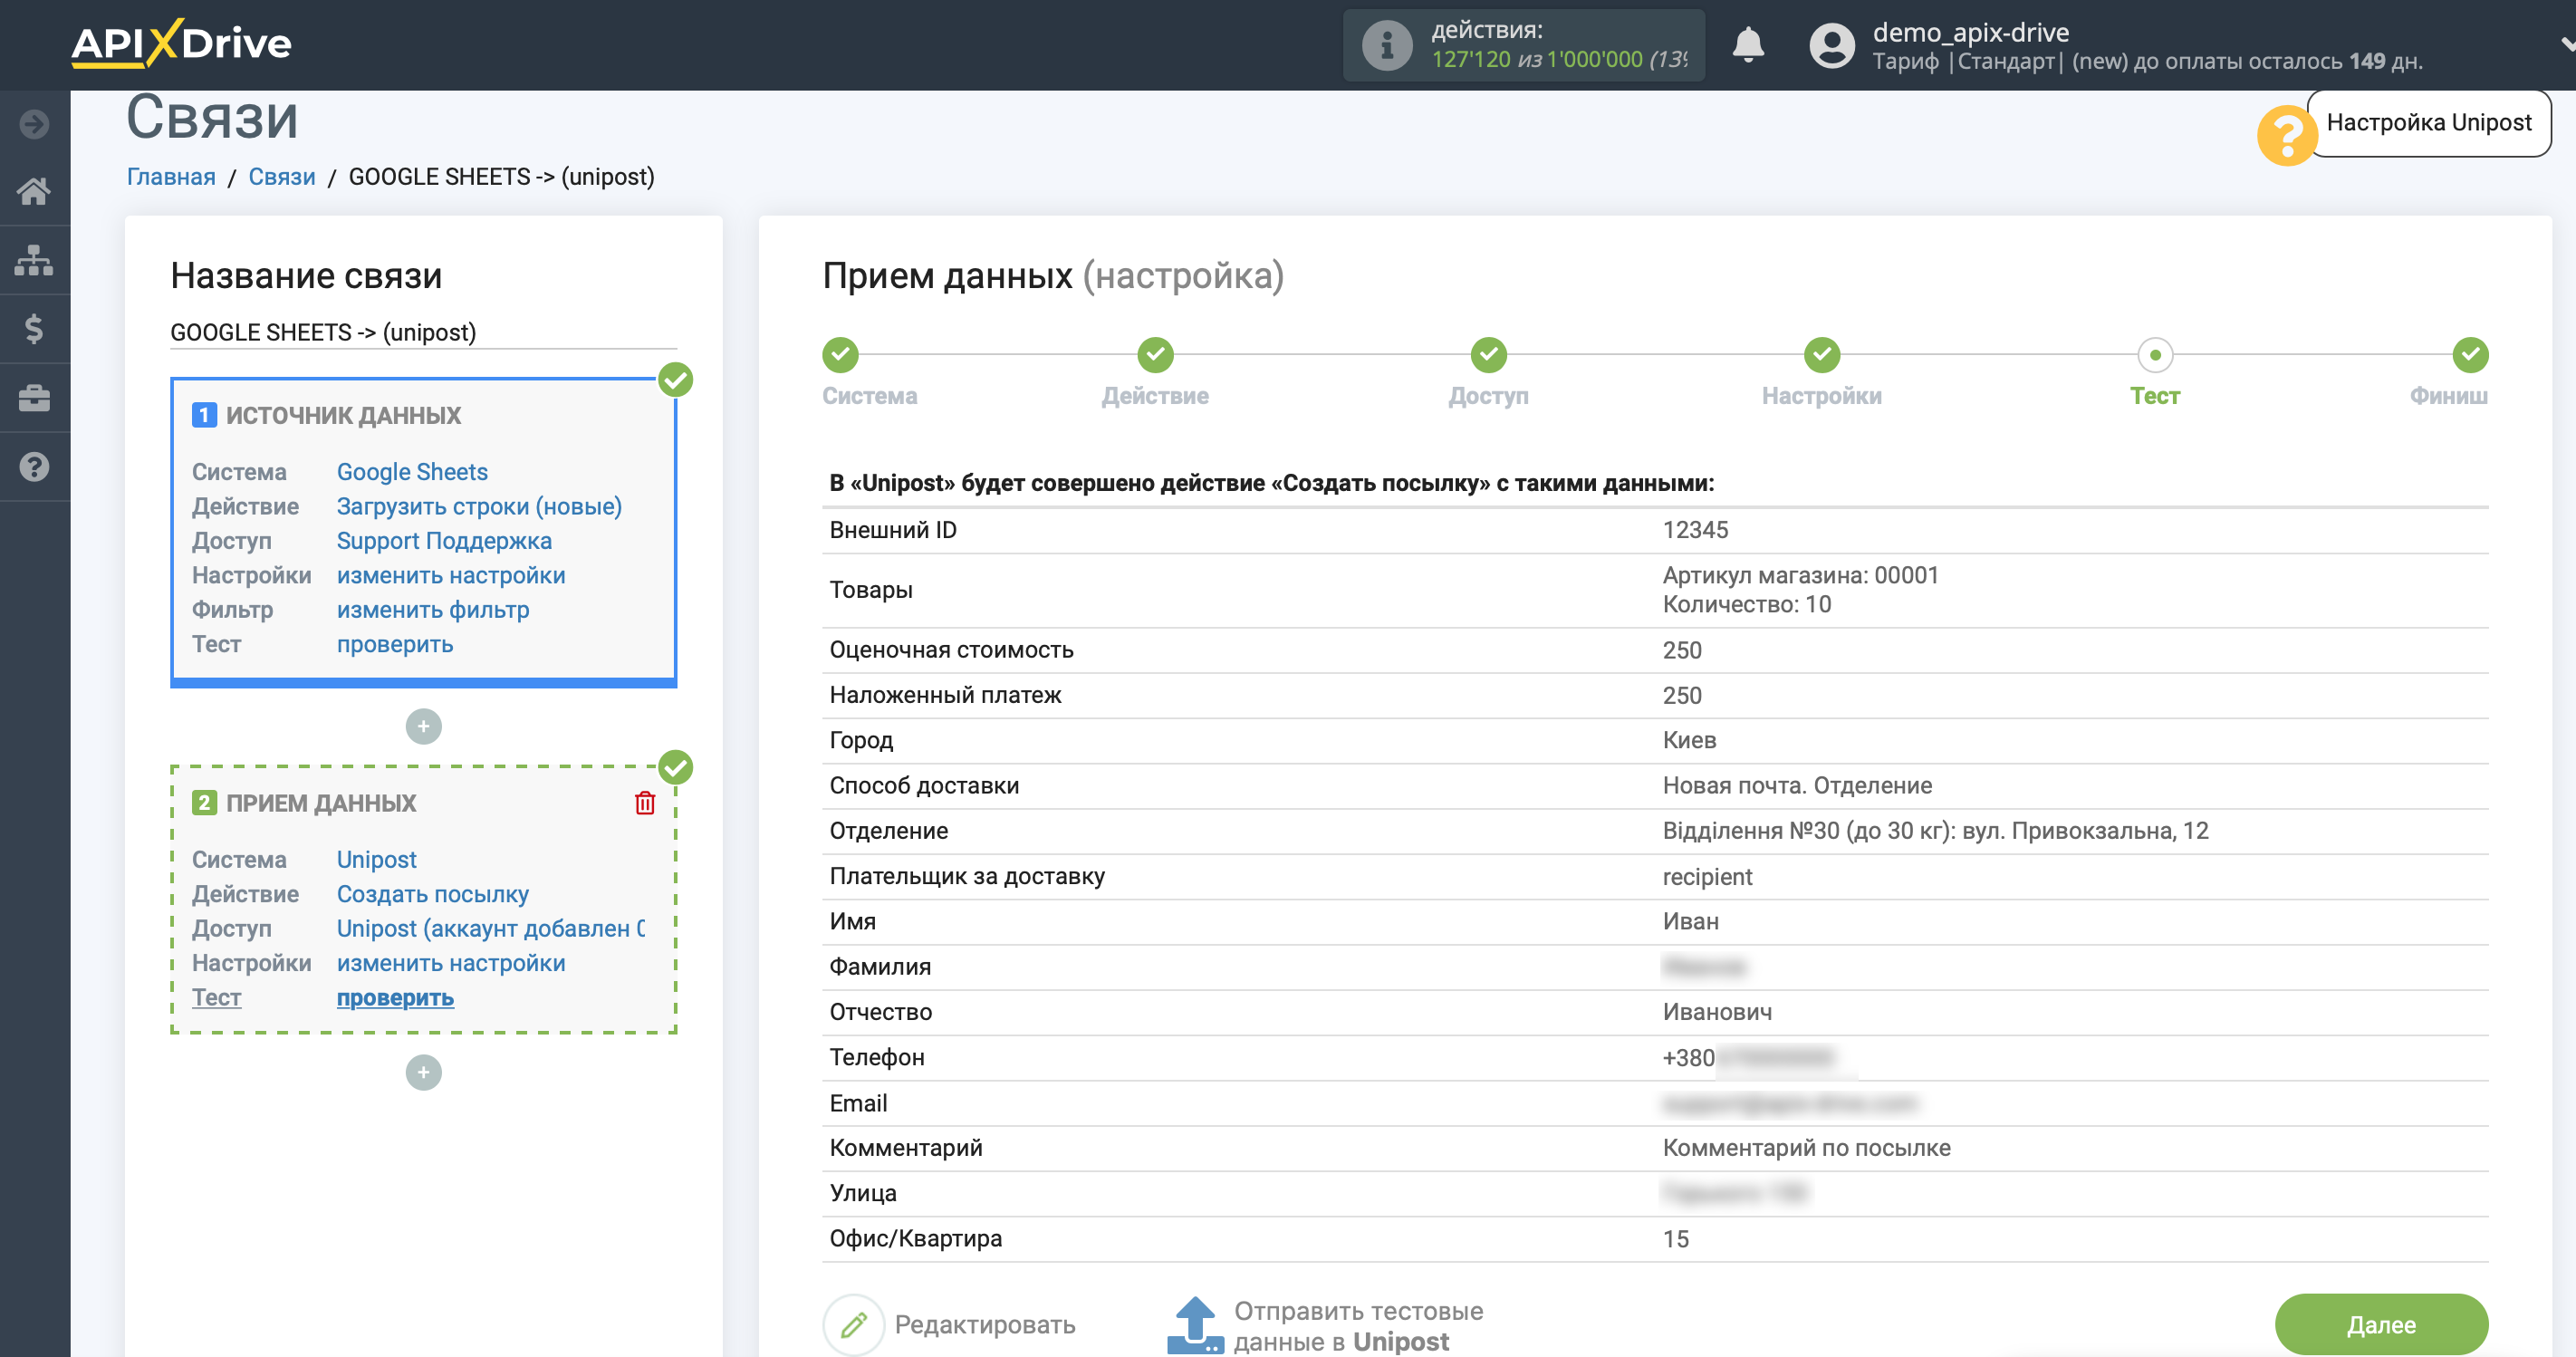Send test data to Unipost
Viewport: 2576px width, 1357px height.
1326,1325
